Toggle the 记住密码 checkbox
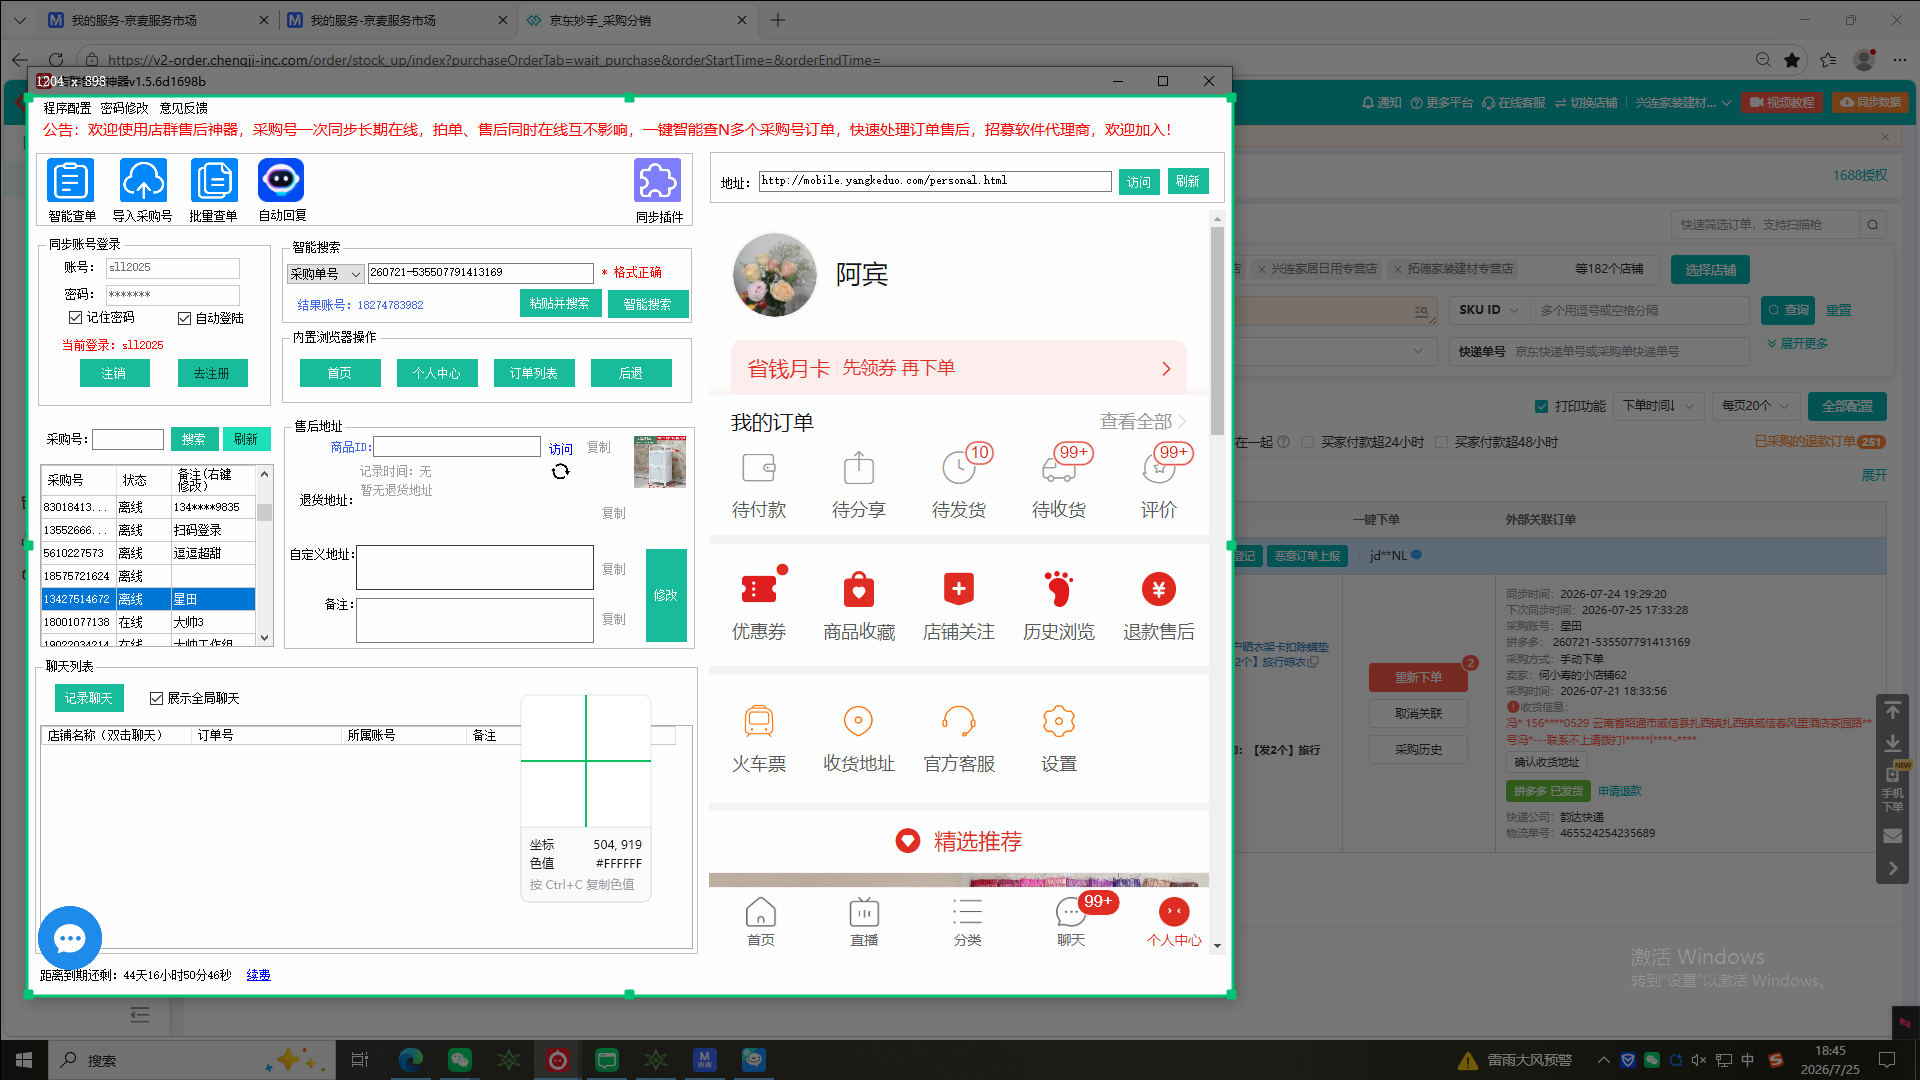This screenshot has width=1920, height=1080. coord(75,317)
